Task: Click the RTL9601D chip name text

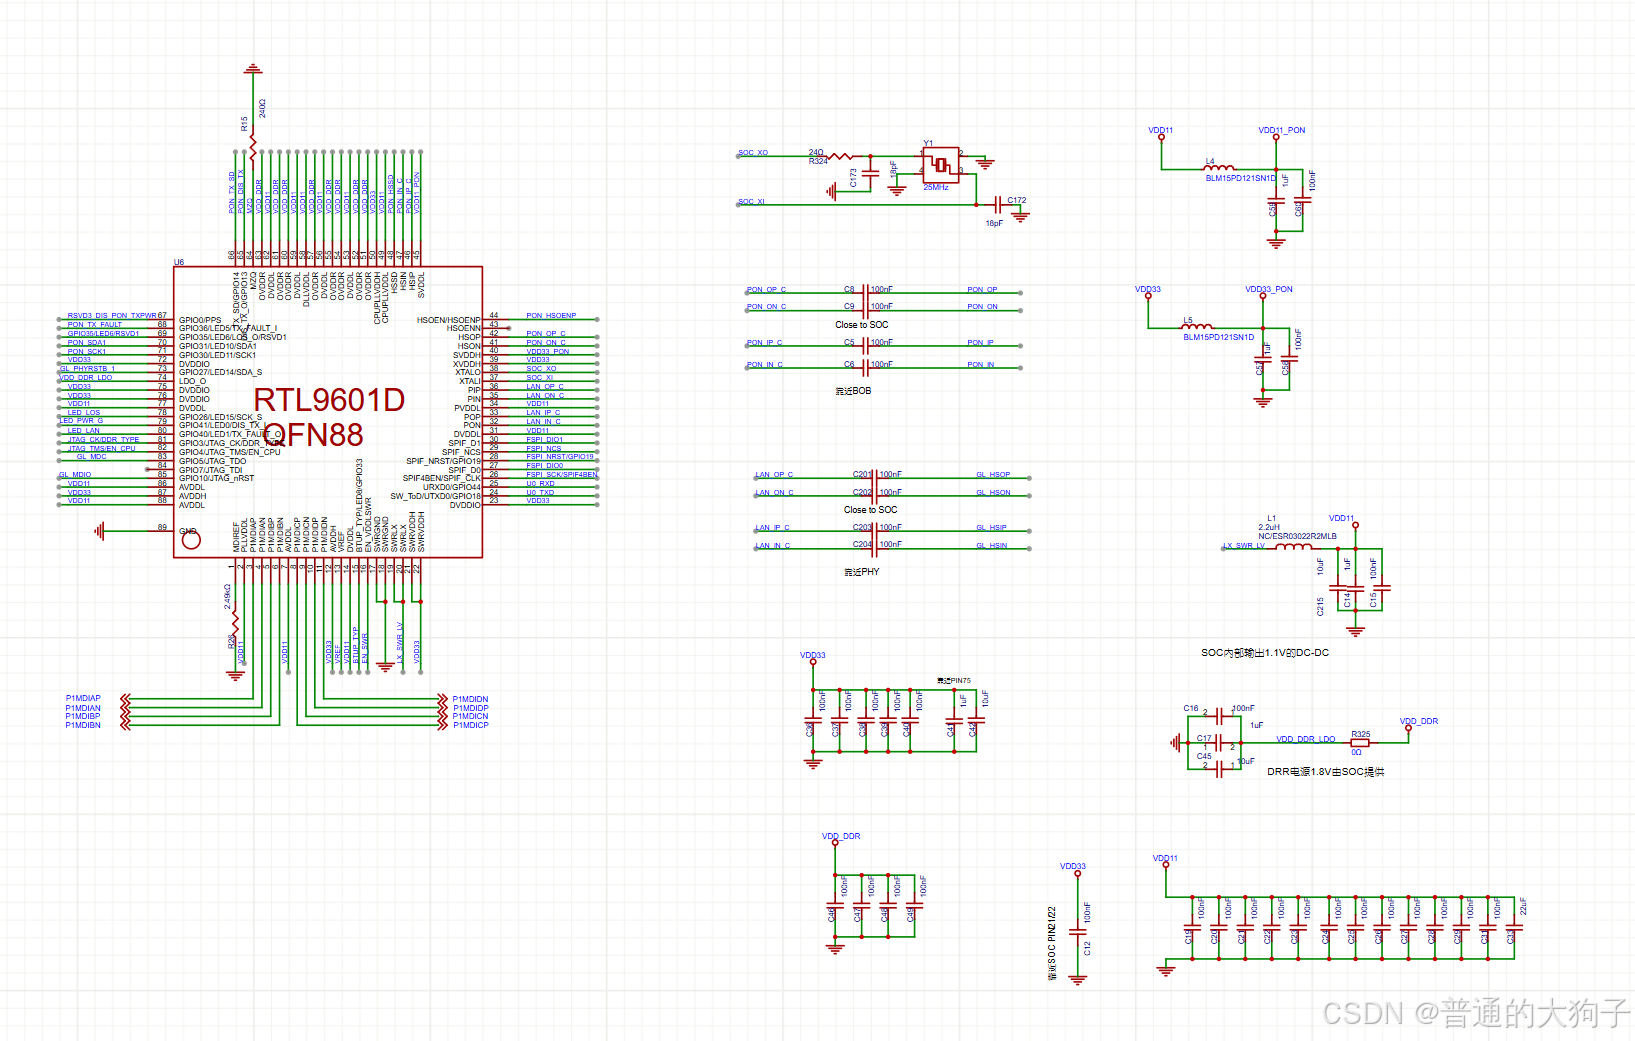Action: (329, 400)
